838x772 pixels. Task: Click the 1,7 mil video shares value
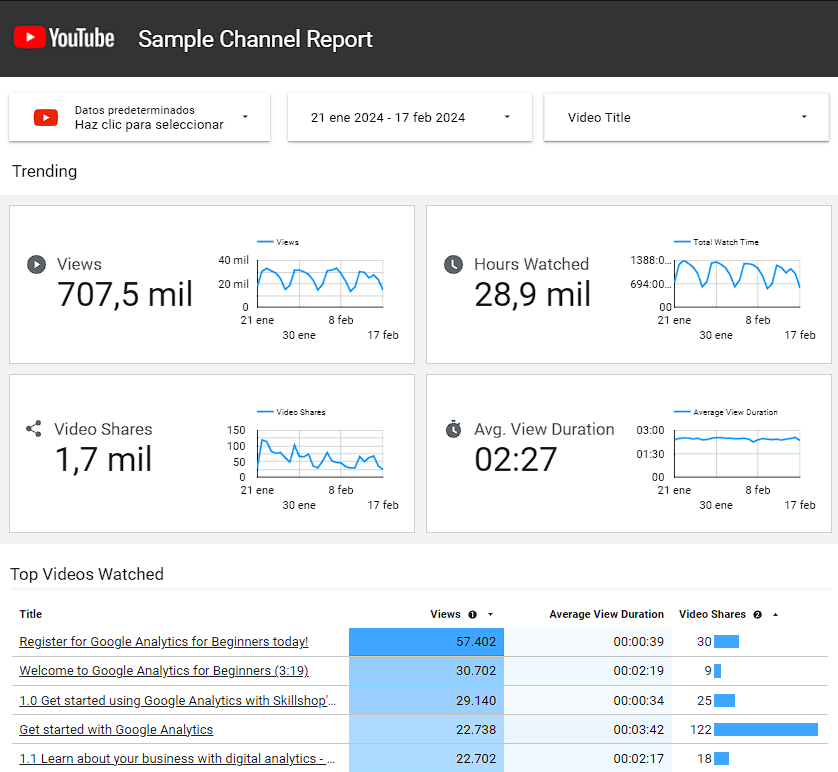click(104, 459)
